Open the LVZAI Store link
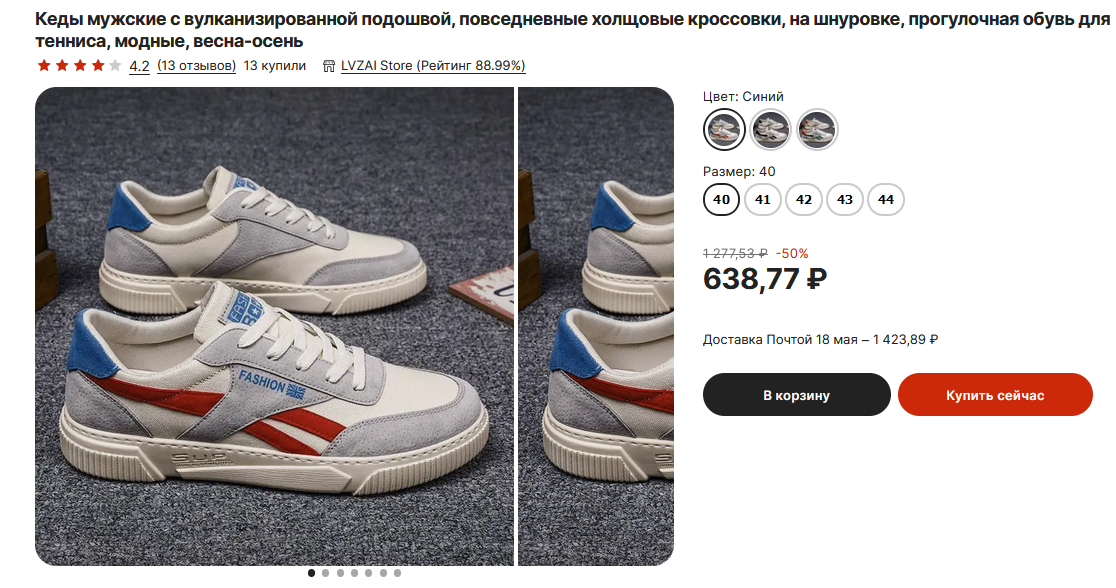The height and width of the screenshot is (588, 1116). (x=433, y=66)
